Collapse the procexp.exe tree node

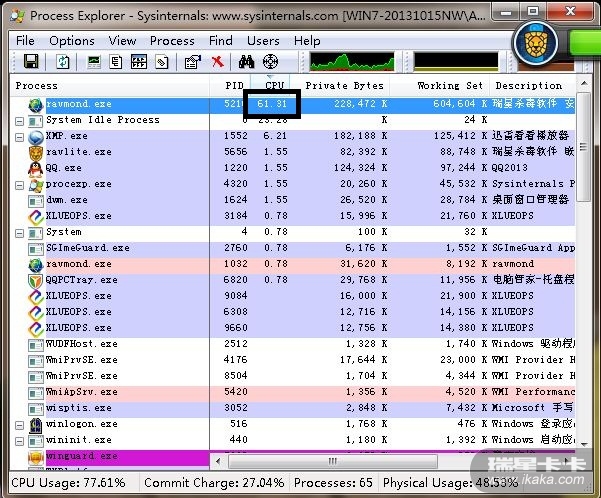pos(20,185)
